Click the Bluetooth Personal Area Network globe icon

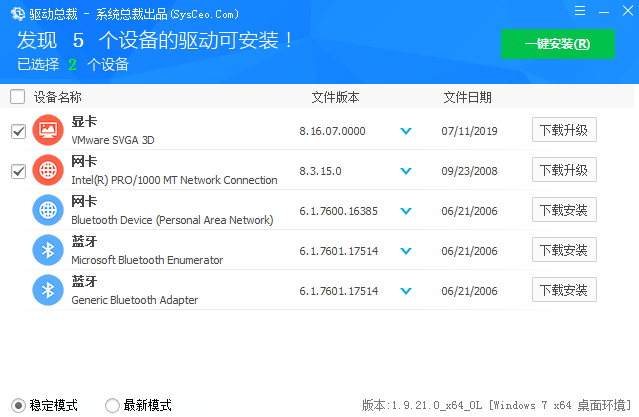pos(47,210)
